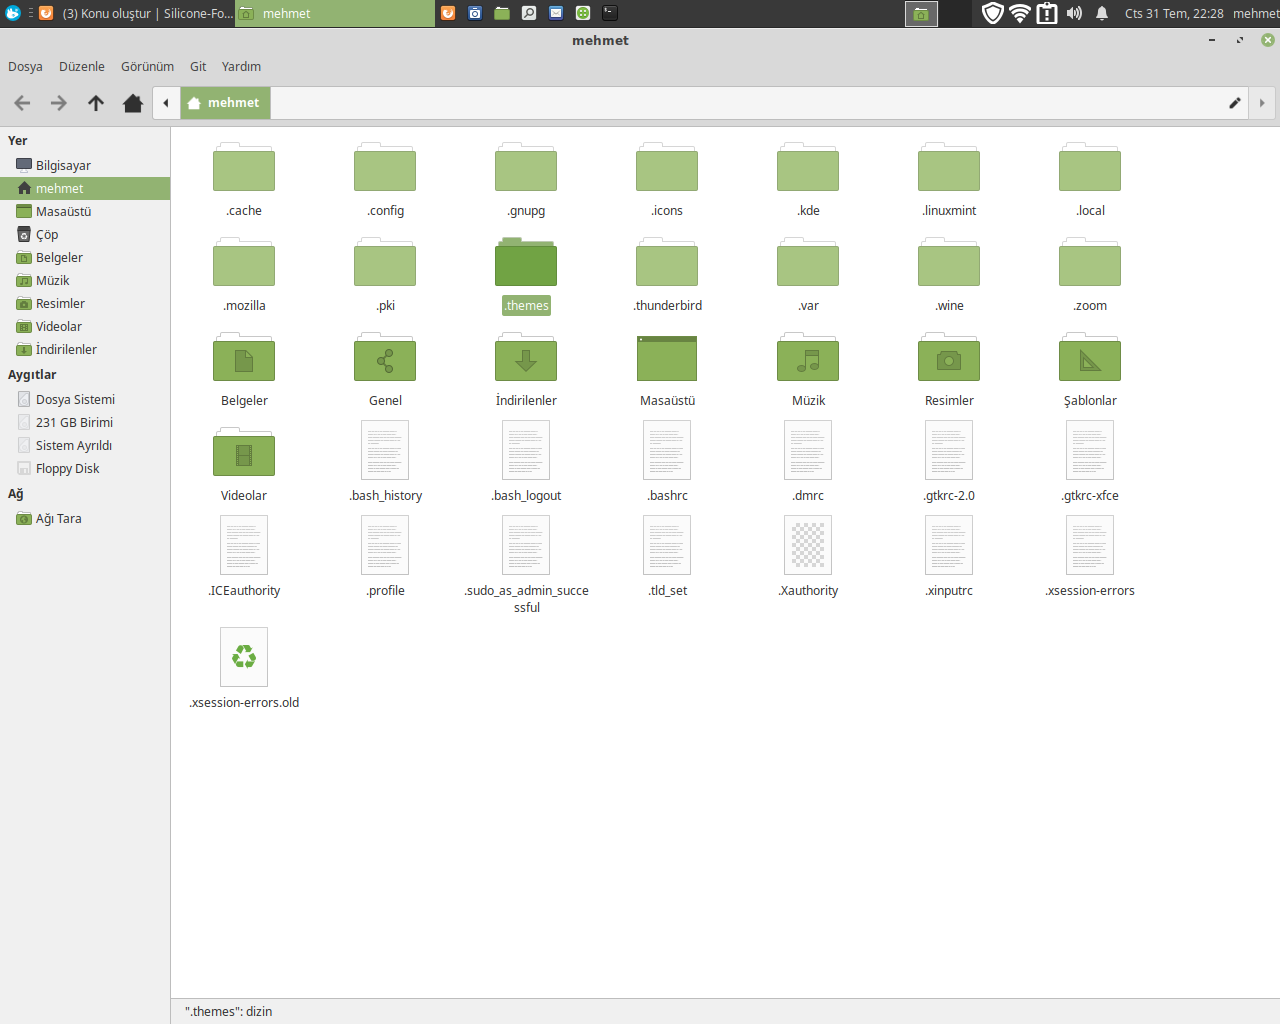Viewport: 1280px width, 1024px height.
Task: Open Çöp trash in the sidebar
Action: pyautogui.click(x=85, y=234)
